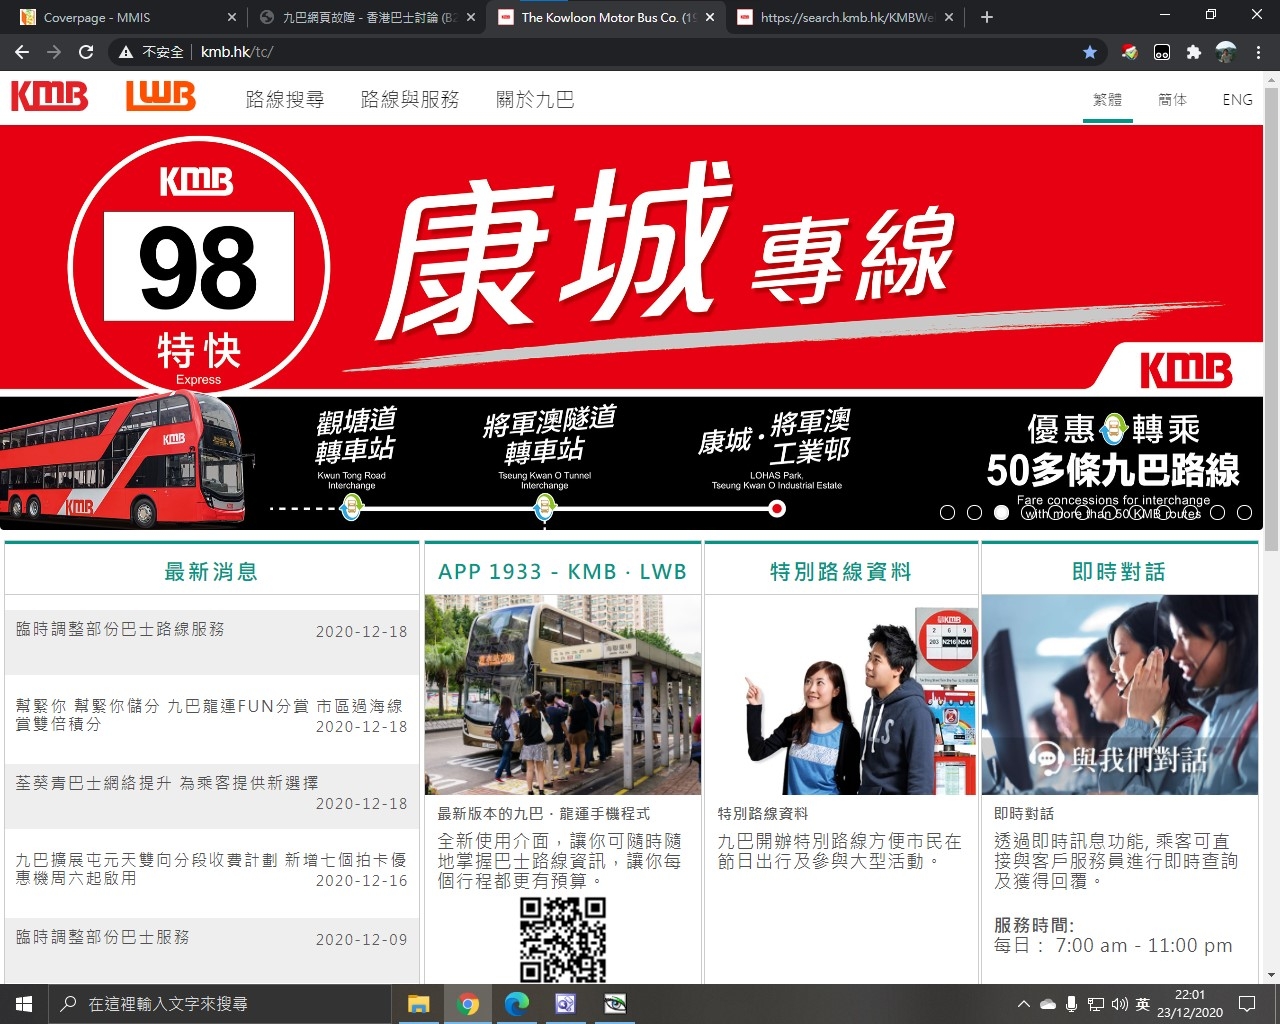Click the volume speaker tray icon
The width and height of the screenshot is (1280, 1024).
[1119, 1004]
